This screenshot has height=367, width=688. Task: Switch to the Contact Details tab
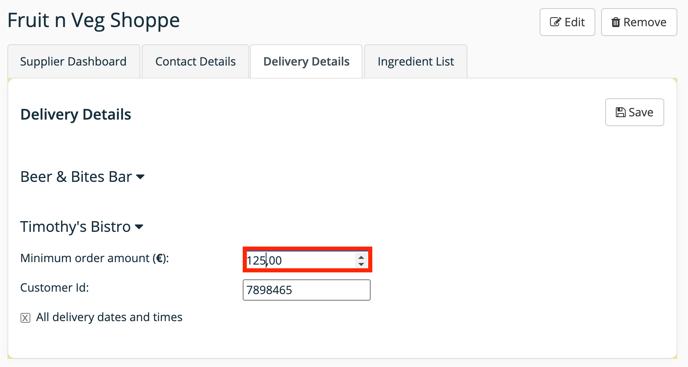tap(195, 61)
